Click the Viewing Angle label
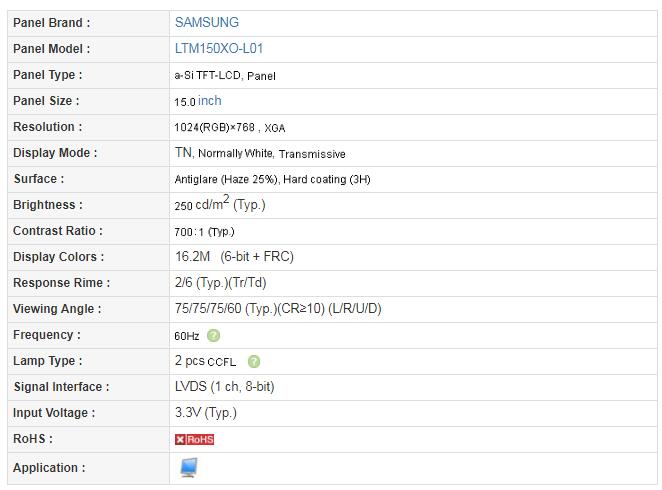The width and height of the screenshot is (662, 490). click(x=57, y=309)
